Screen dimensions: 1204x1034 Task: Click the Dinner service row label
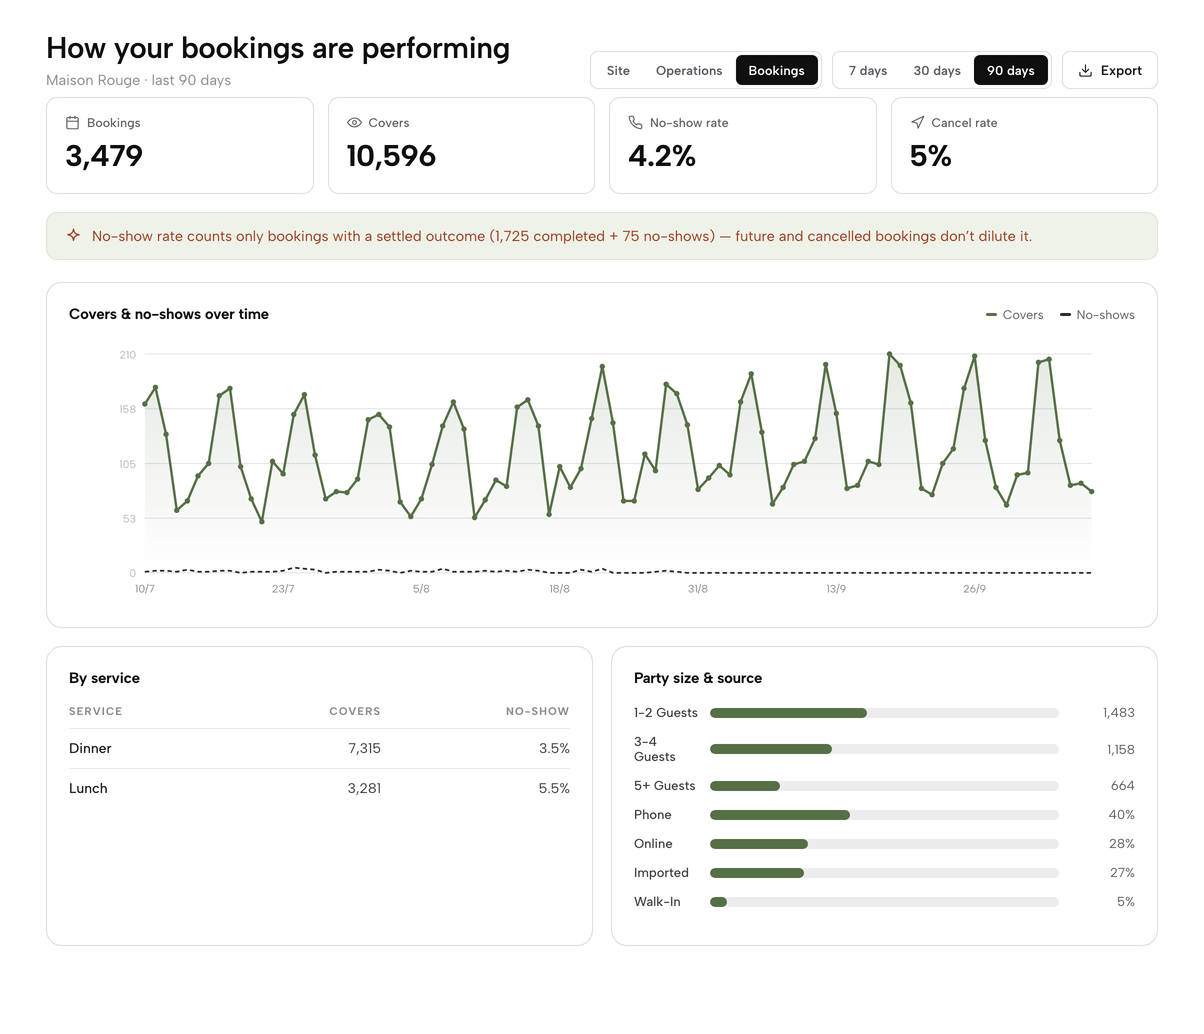coord(90,749)
